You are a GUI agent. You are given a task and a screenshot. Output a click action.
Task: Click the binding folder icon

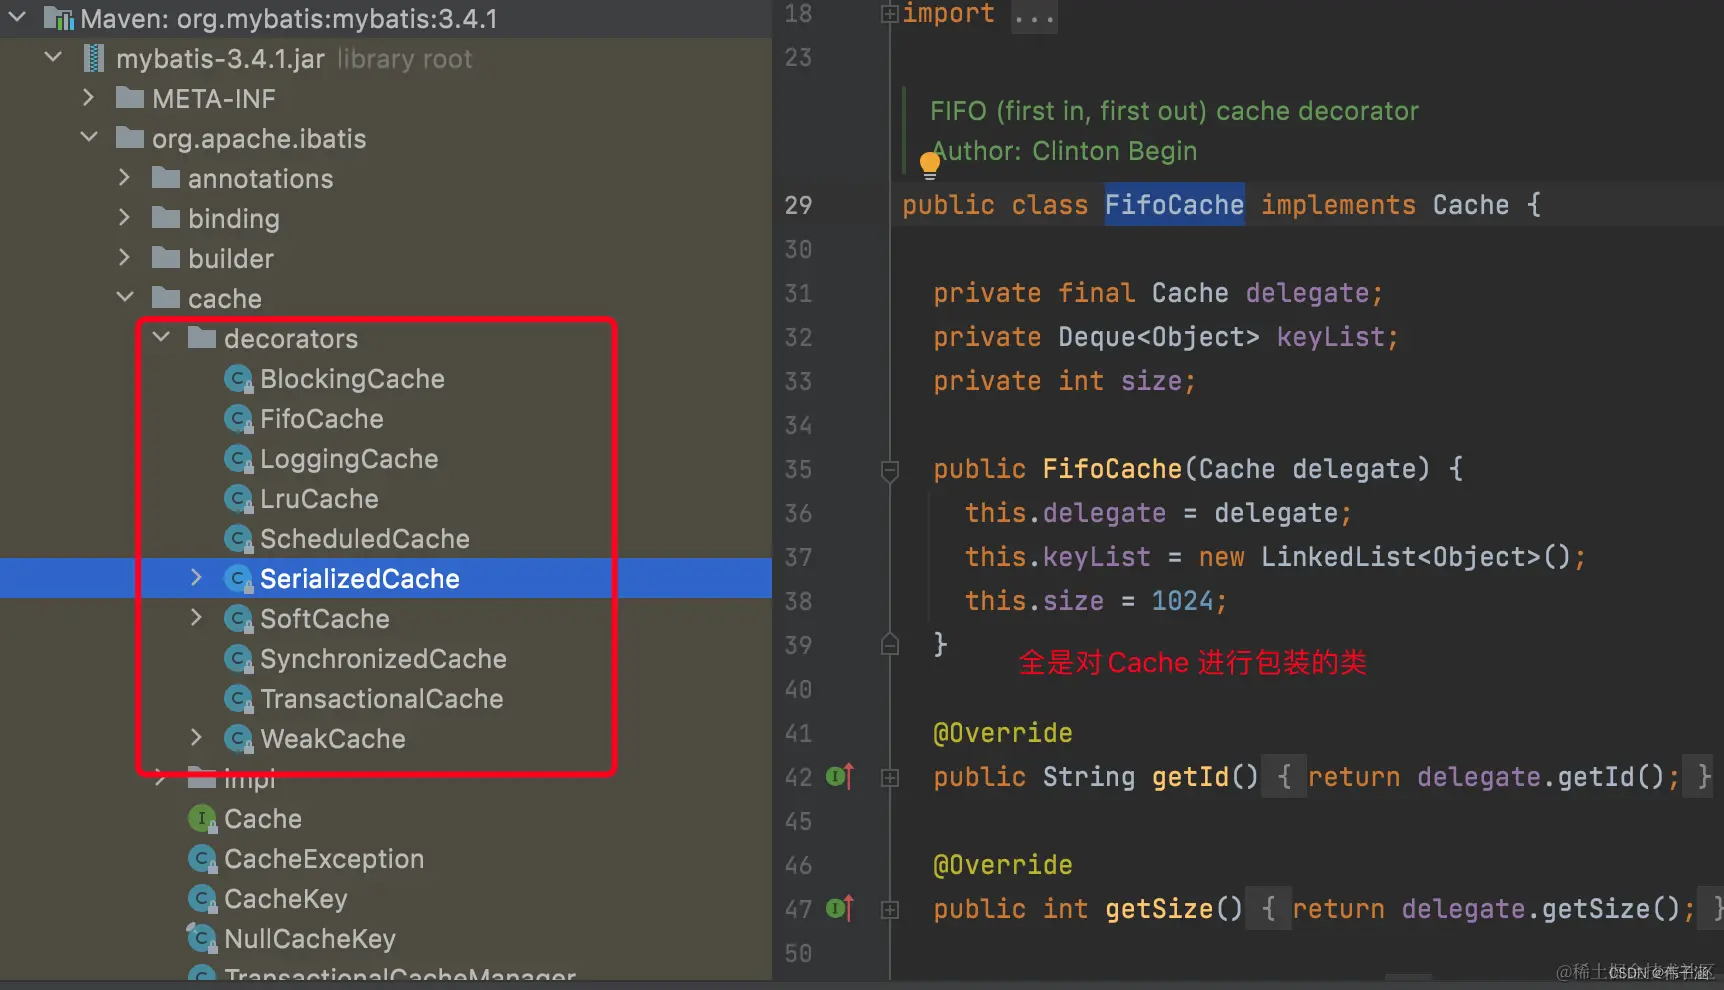click(x=166, y=218)
